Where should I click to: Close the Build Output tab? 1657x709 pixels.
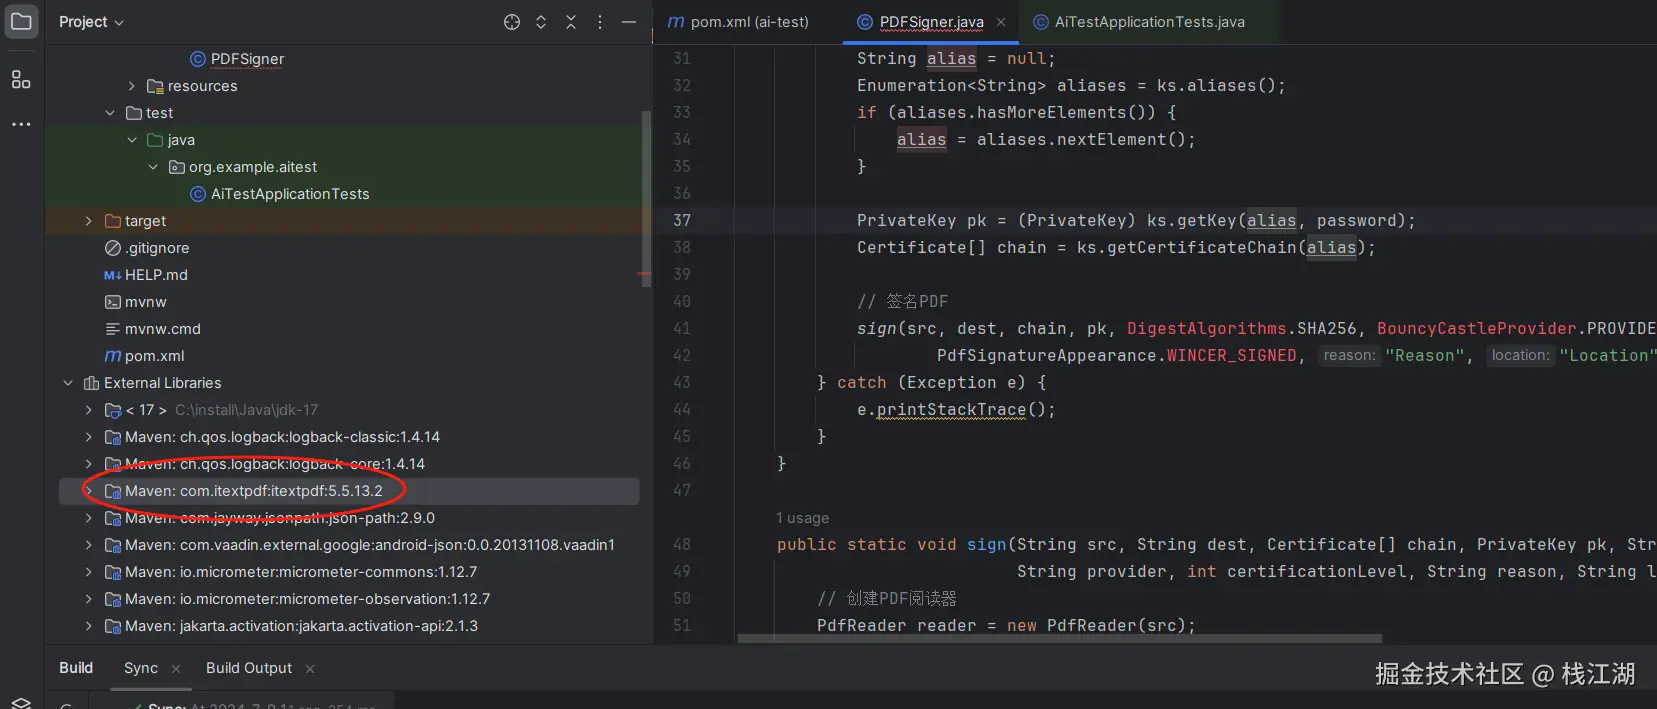tap(310, 669)
